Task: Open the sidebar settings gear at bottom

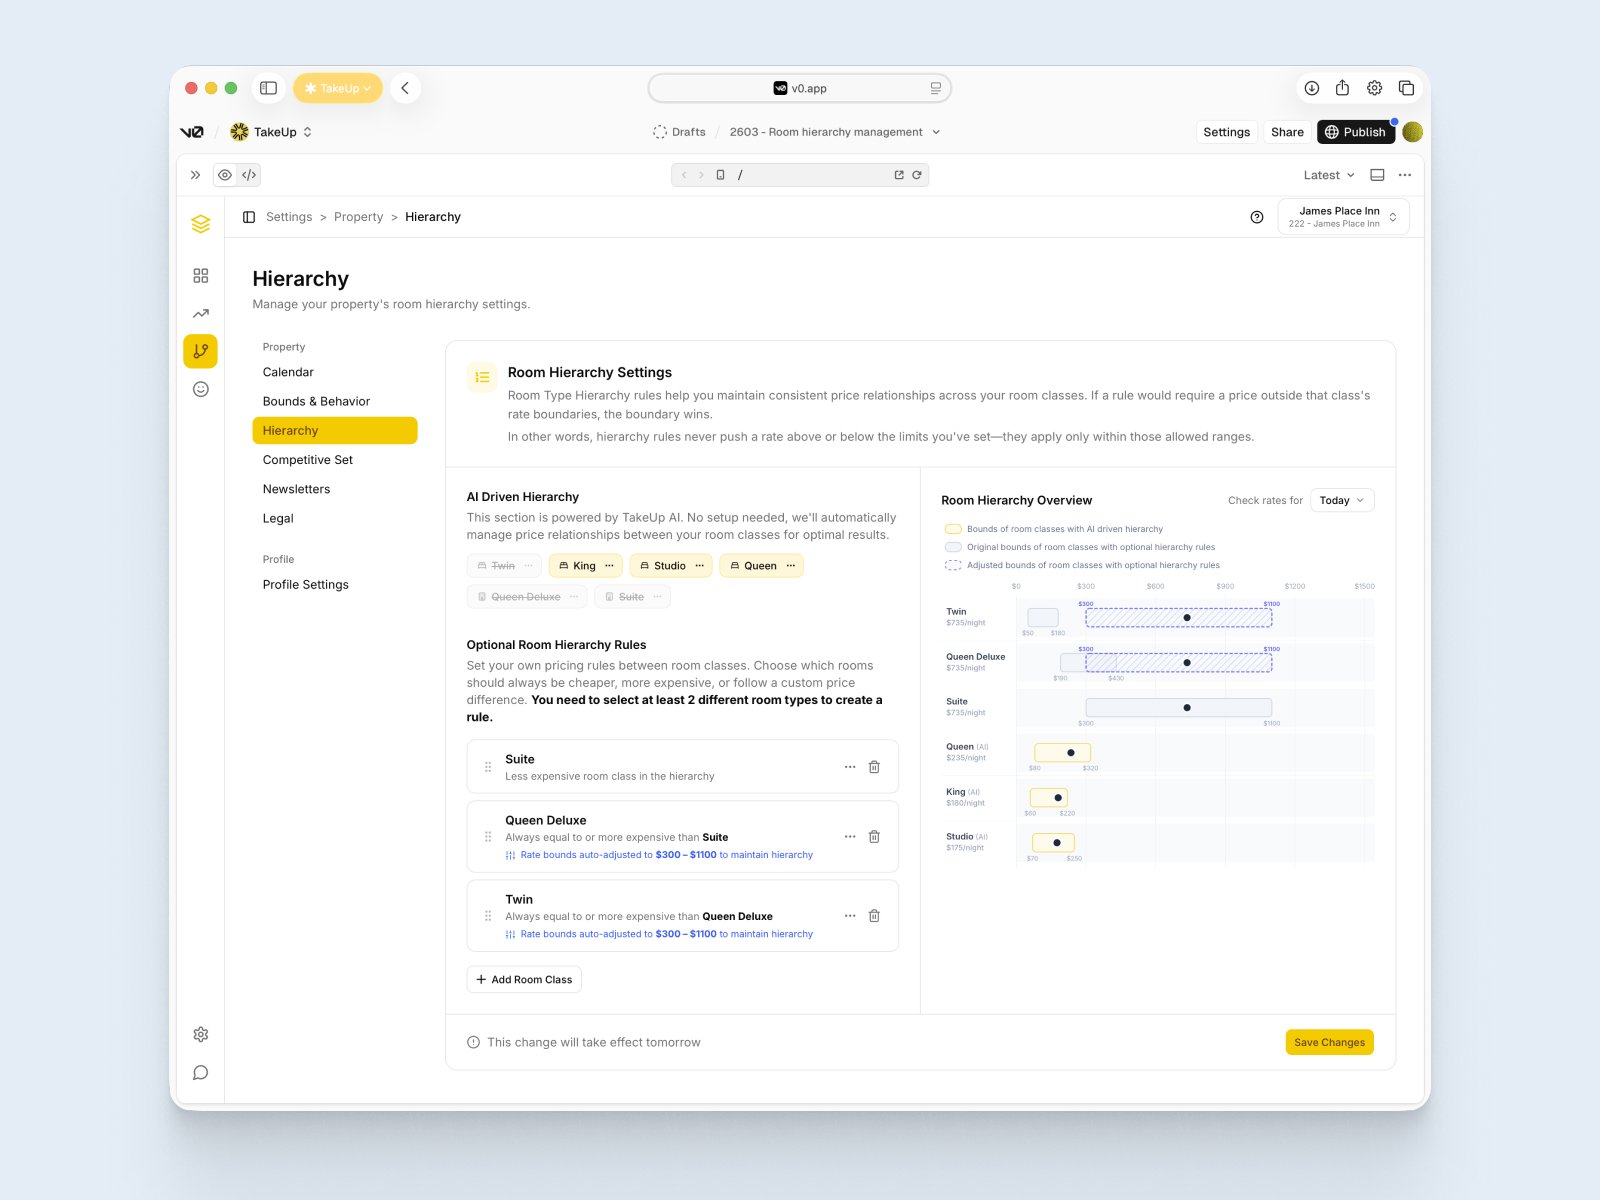Action: tap(201, 1034)
